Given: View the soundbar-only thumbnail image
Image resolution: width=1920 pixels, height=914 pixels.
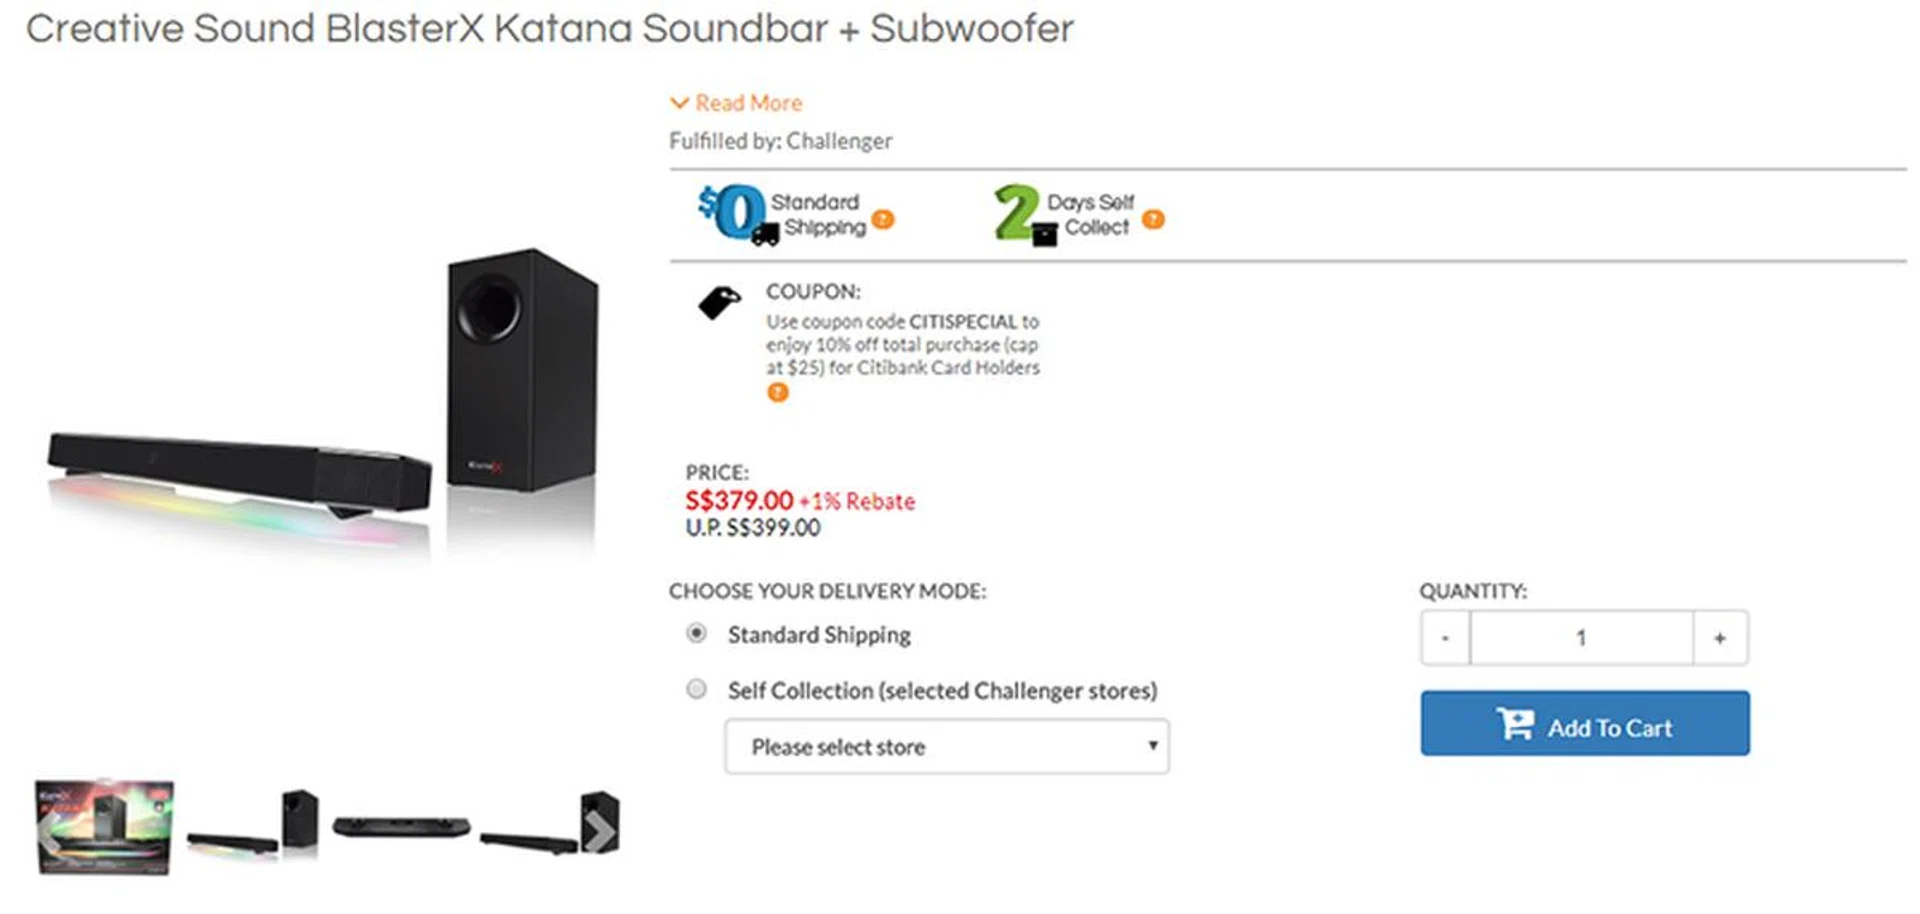Looking at the screenshot, I should point(401,828).
